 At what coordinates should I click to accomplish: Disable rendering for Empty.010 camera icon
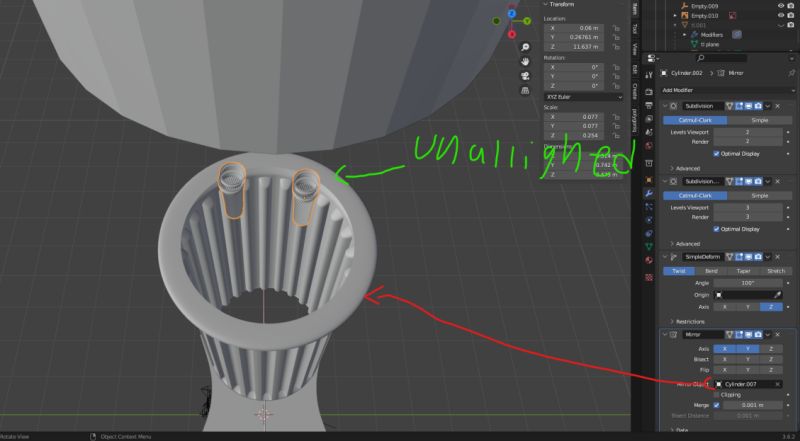[x=791, y=15]
